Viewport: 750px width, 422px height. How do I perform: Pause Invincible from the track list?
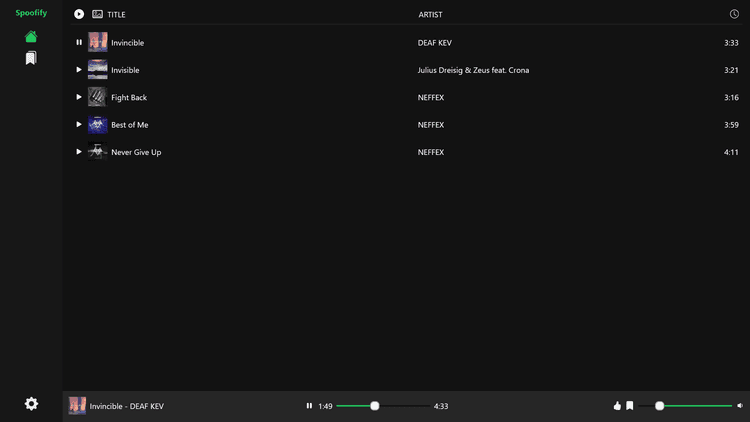(79, 42)
